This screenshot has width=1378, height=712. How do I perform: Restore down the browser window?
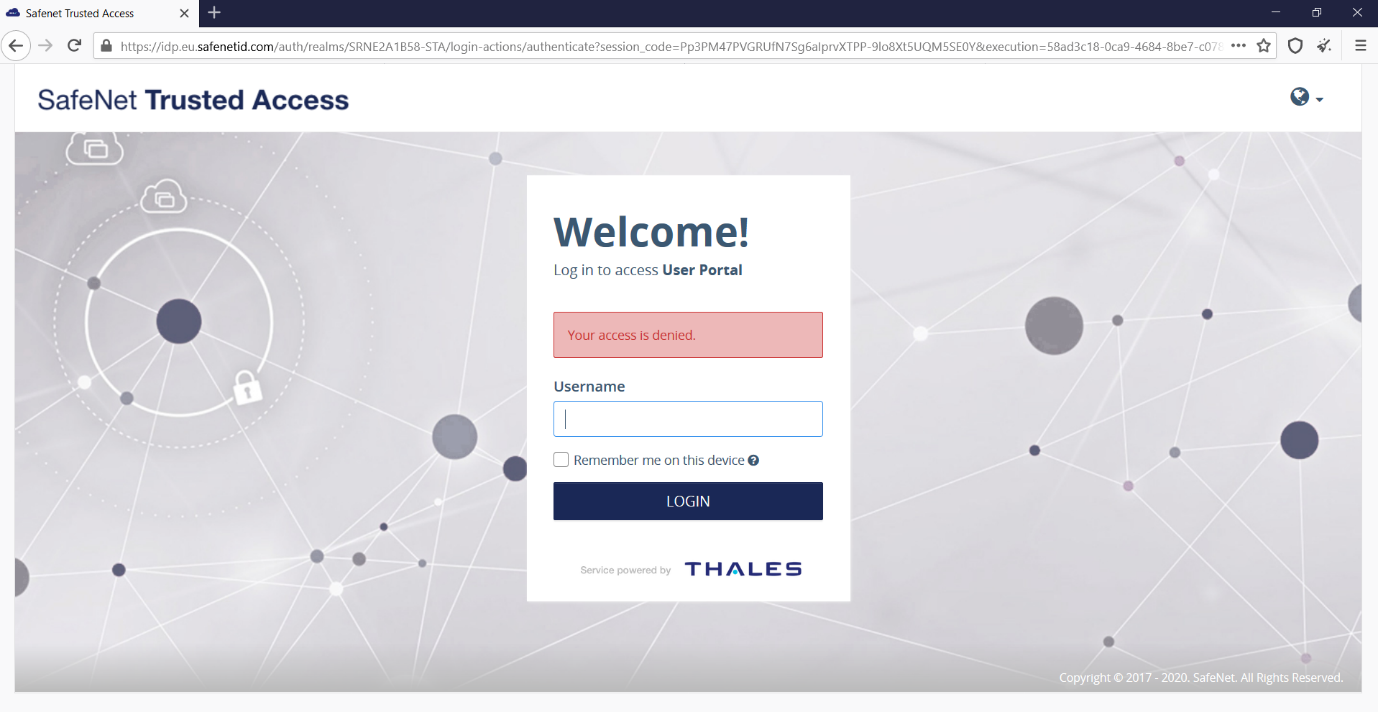1316,13
